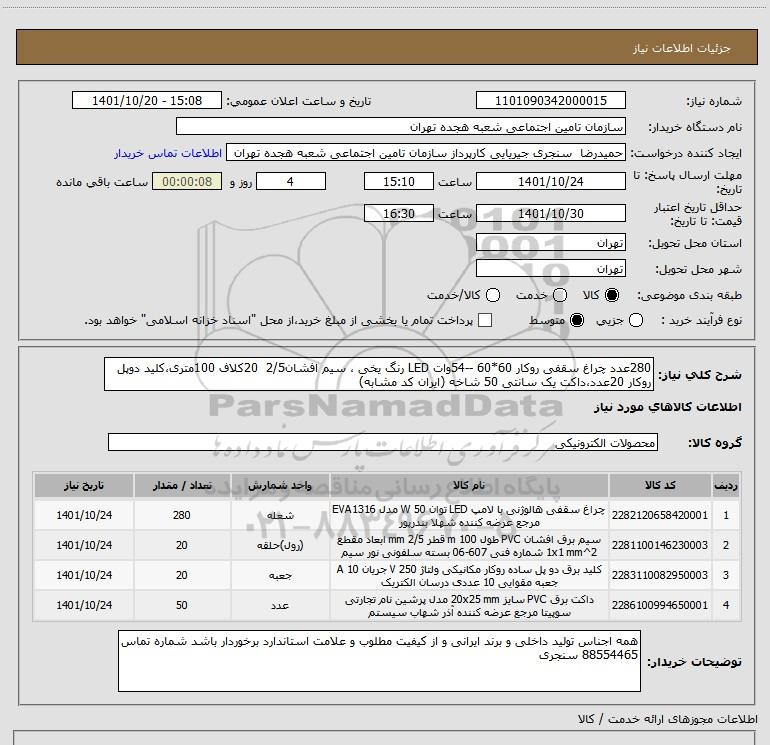The height and width of the screenshot is (745, 770).
Task: Select the کالا/خدمت radio button
Action: (493, 295)
